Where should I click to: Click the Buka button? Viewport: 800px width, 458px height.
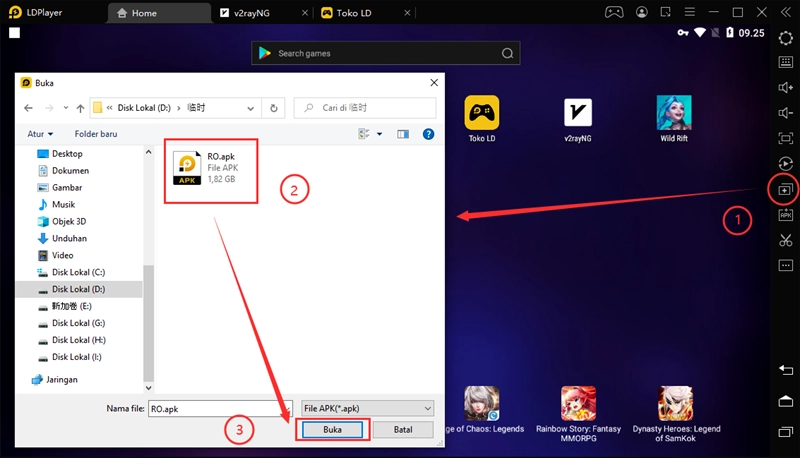332,429
